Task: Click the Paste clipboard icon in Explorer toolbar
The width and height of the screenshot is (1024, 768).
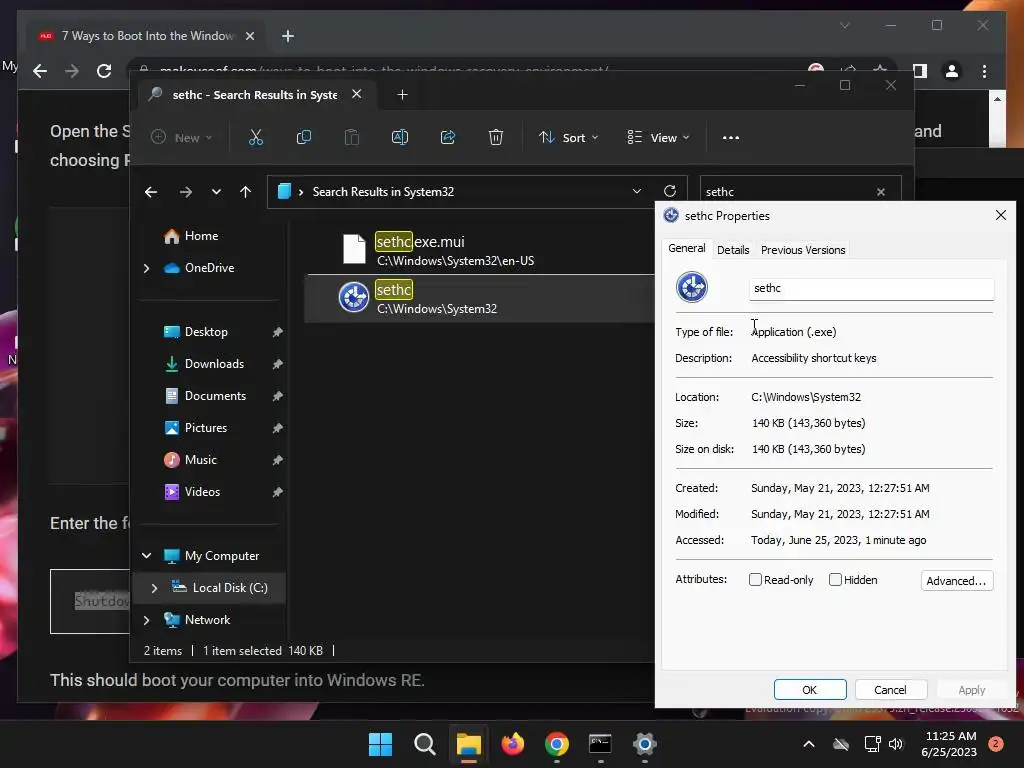Action: tap(351, 137)
